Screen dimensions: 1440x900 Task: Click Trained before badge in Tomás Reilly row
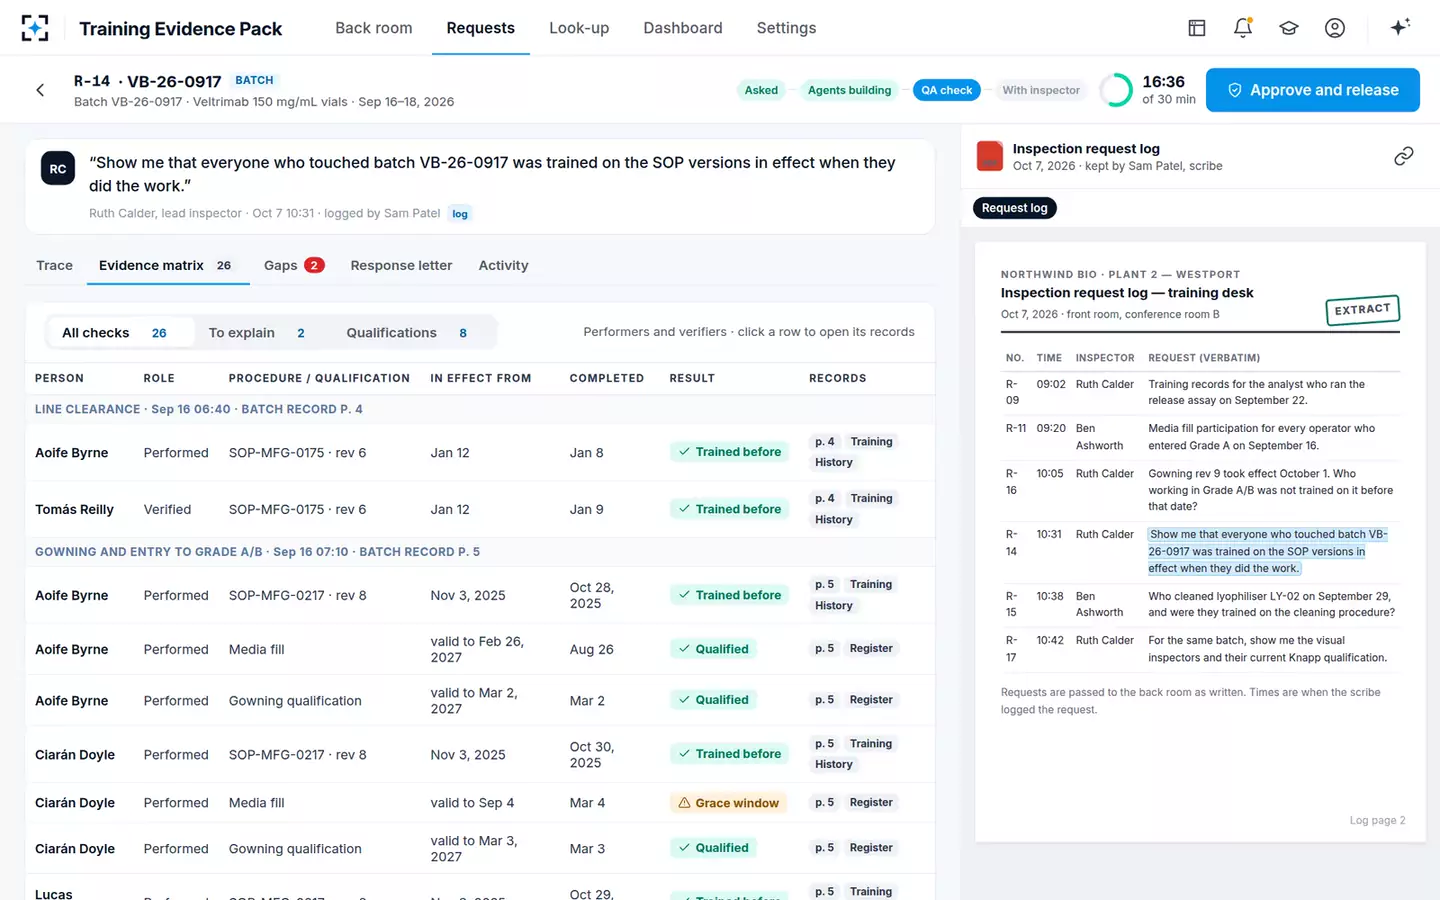(x=729, y=509)
